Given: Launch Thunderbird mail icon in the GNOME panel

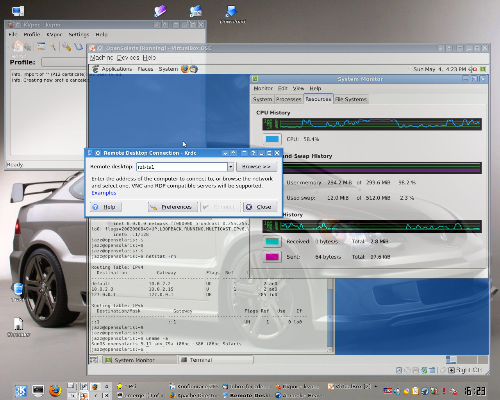Looking at the screenshot, I should 194,69.
